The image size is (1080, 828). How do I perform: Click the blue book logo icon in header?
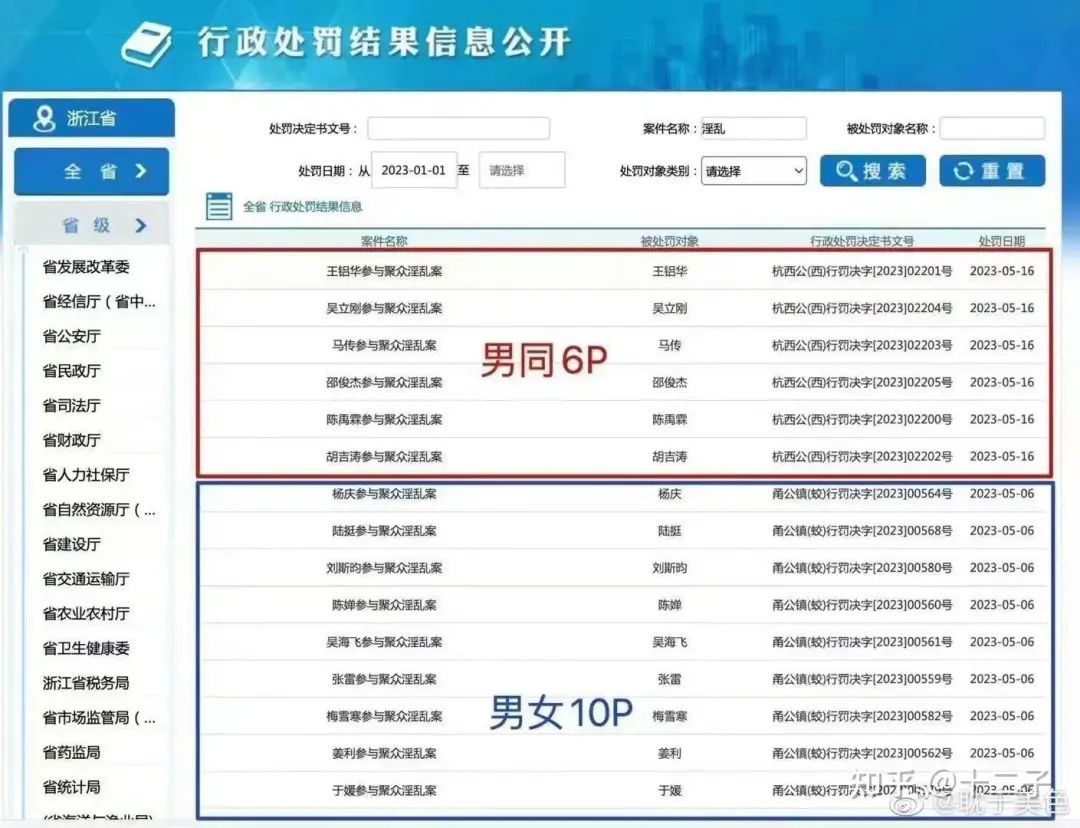146,42
